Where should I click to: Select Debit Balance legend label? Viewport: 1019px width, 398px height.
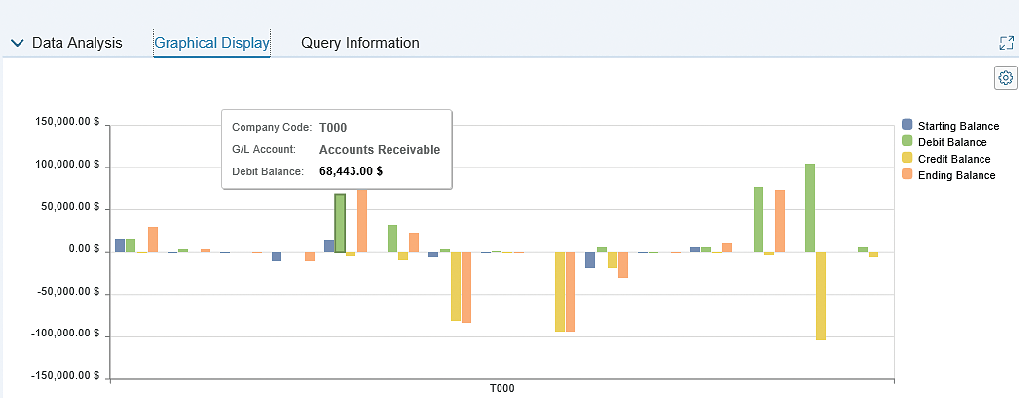(x=952, y=142)
